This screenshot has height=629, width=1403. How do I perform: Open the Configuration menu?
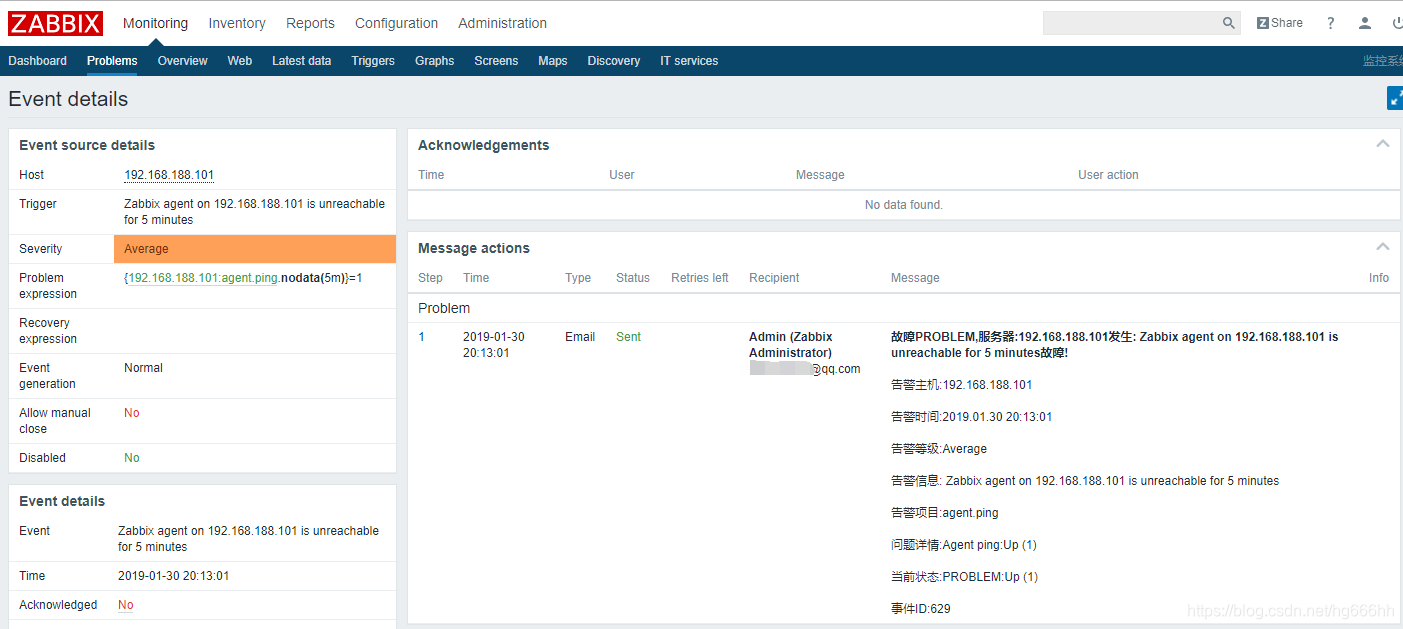(396, 23)
